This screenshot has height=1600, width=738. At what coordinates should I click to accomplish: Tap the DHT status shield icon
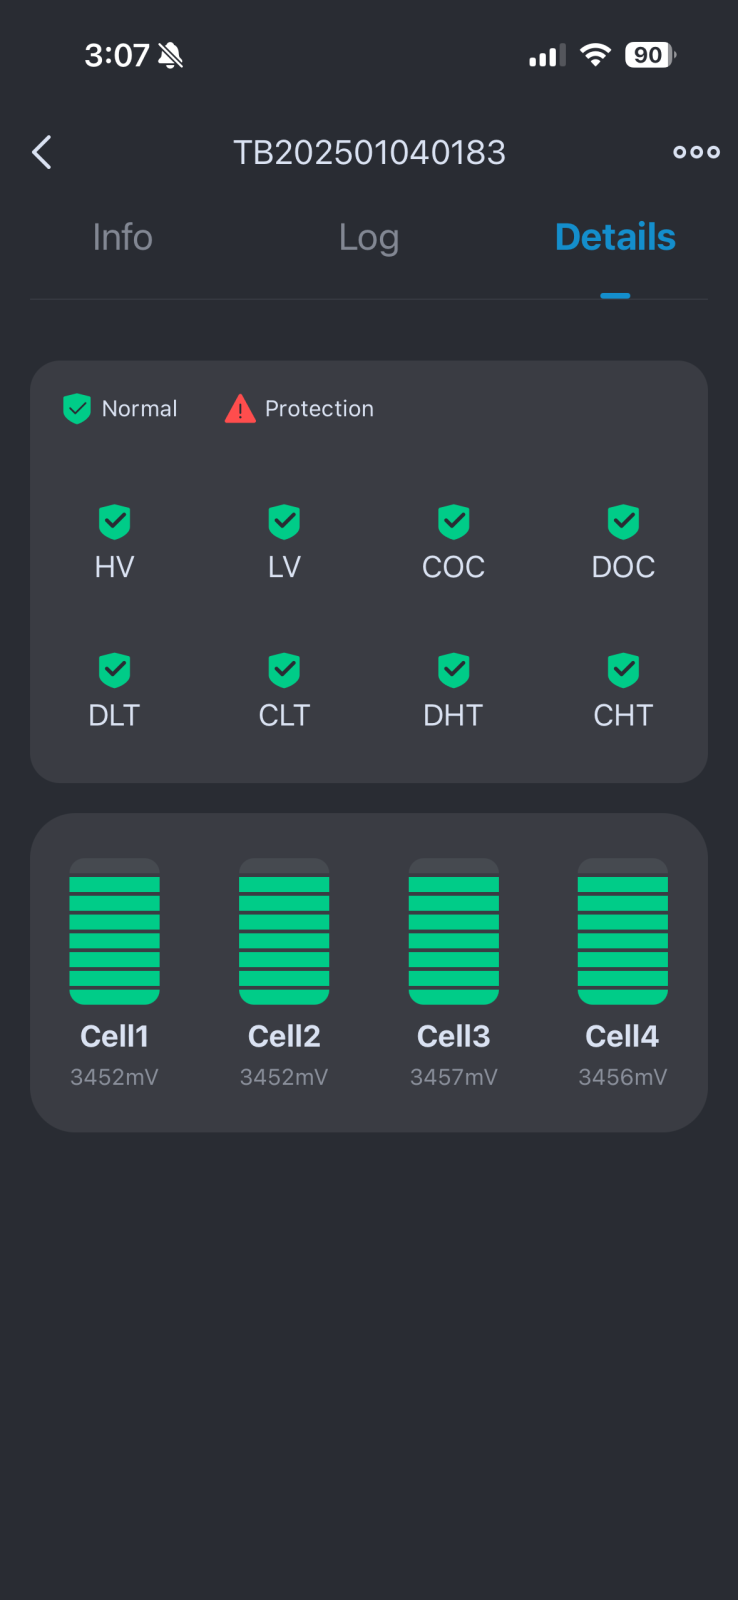(454, 670)
